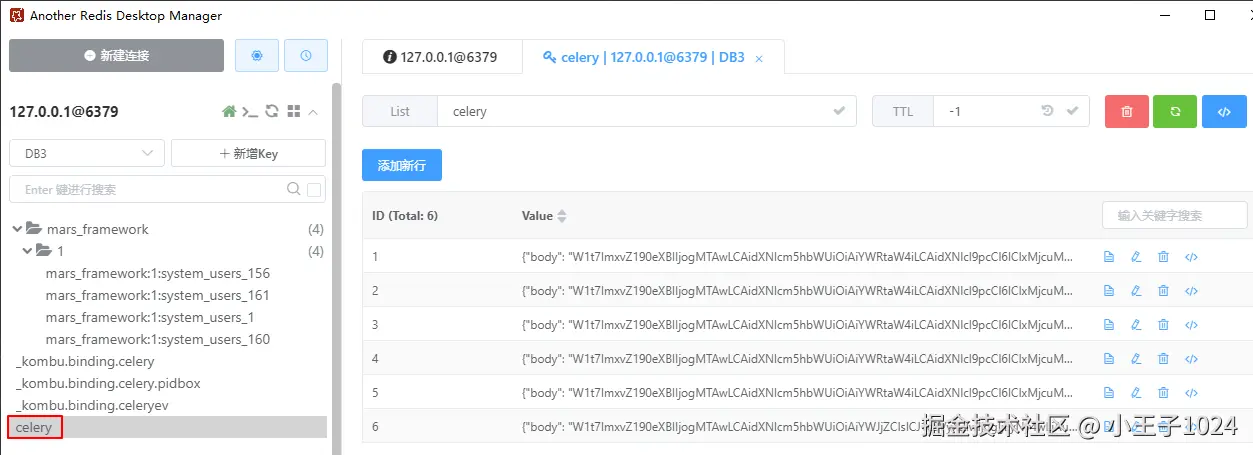Viewport: 1253px width, 455px height.
Task: Open the Redis CLI console icon
Action: pyautogui.click(x=250, y=112)
